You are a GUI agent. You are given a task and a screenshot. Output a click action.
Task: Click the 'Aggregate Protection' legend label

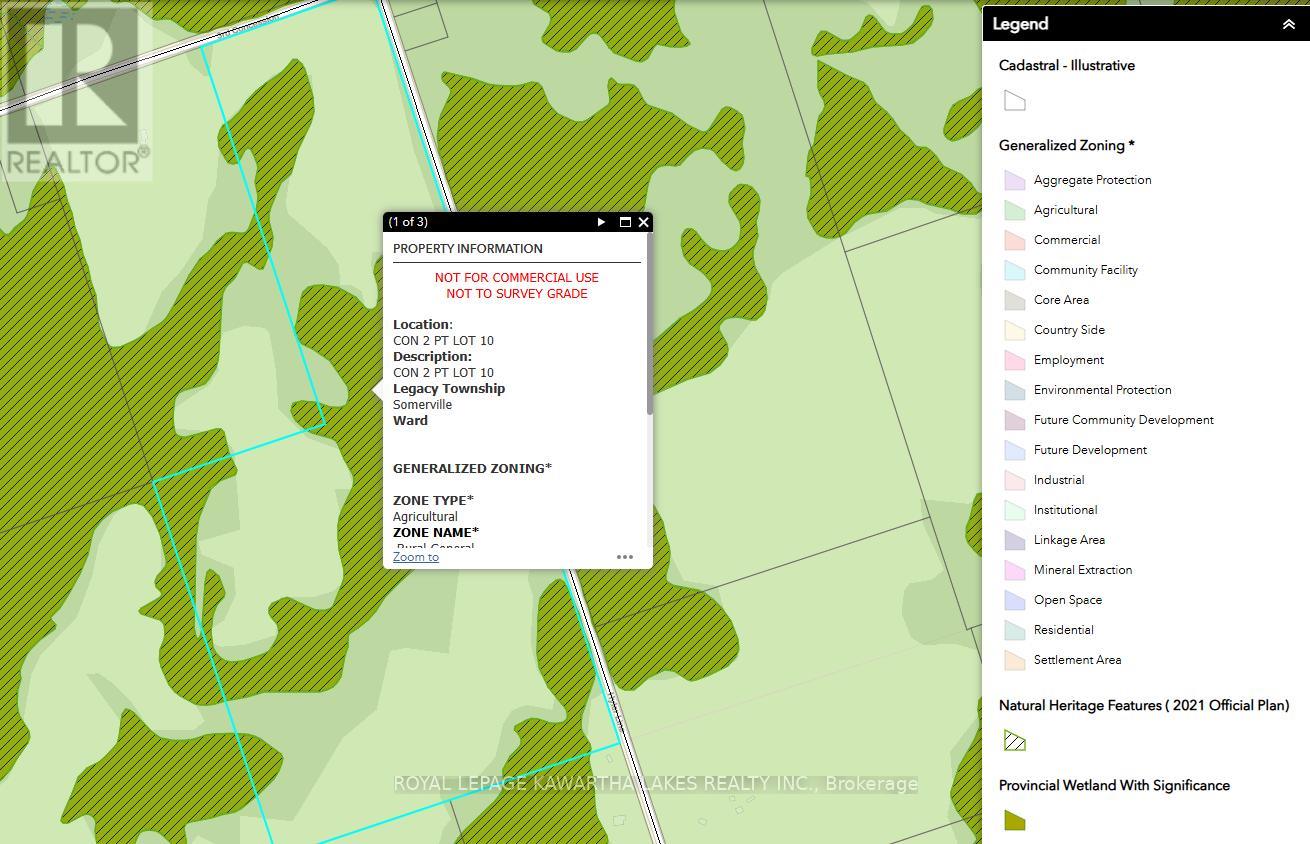[1093, 180]
